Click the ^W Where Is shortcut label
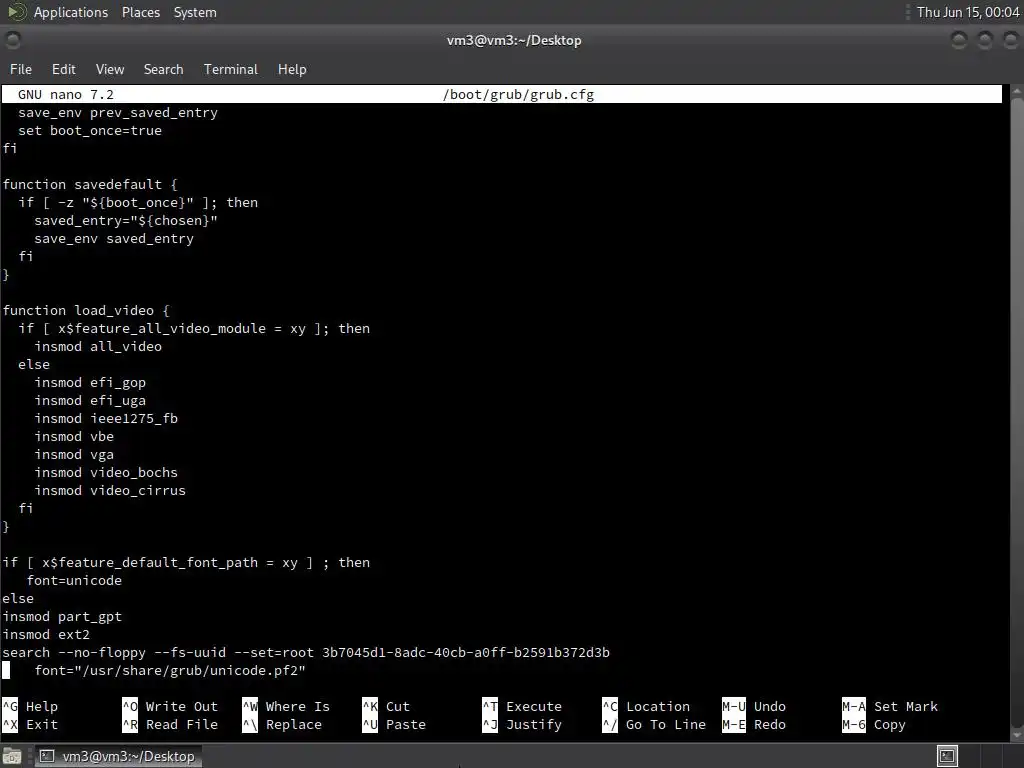The width and height of the screenshot is (1024, 768). (x=286, y=707)
